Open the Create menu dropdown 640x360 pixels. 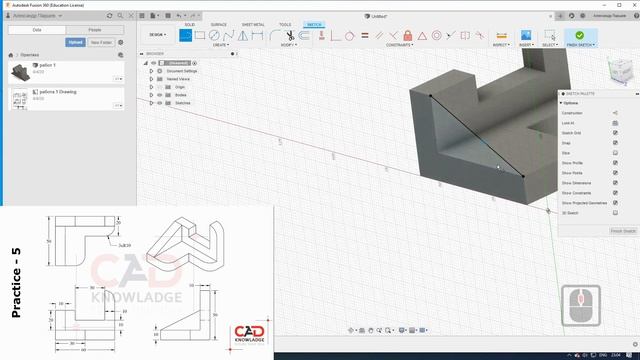click(221, 45)
